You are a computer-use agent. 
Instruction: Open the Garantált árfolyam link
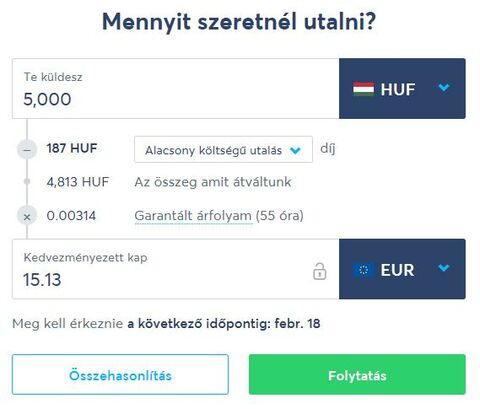click(193, 216)
